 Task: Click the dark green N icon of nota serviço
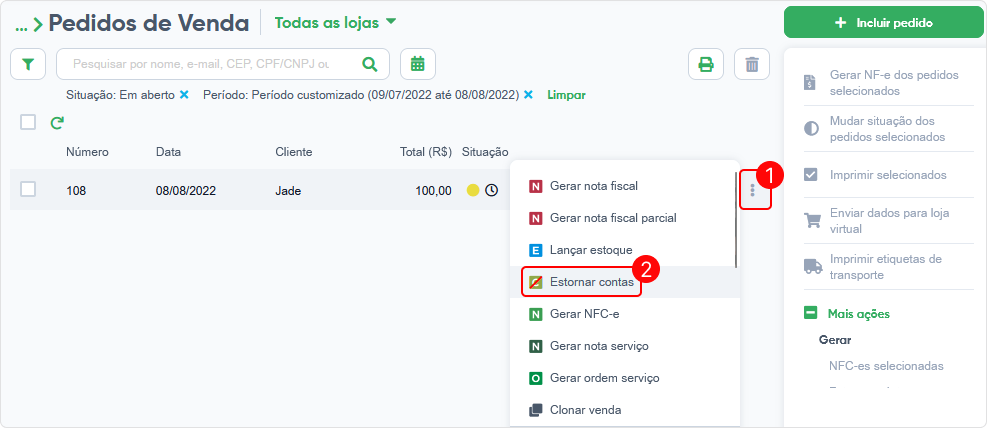[536, 346]
